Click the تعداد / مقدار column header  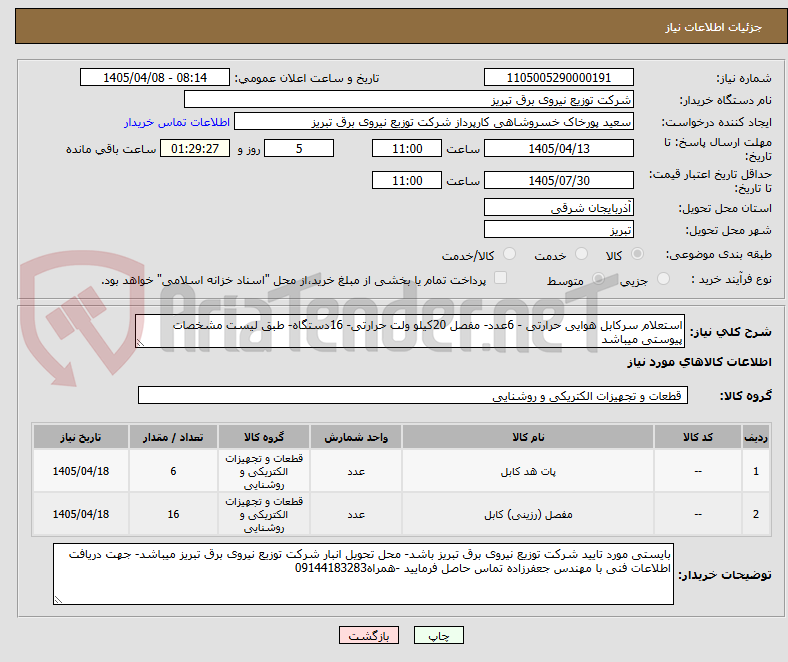173,437
